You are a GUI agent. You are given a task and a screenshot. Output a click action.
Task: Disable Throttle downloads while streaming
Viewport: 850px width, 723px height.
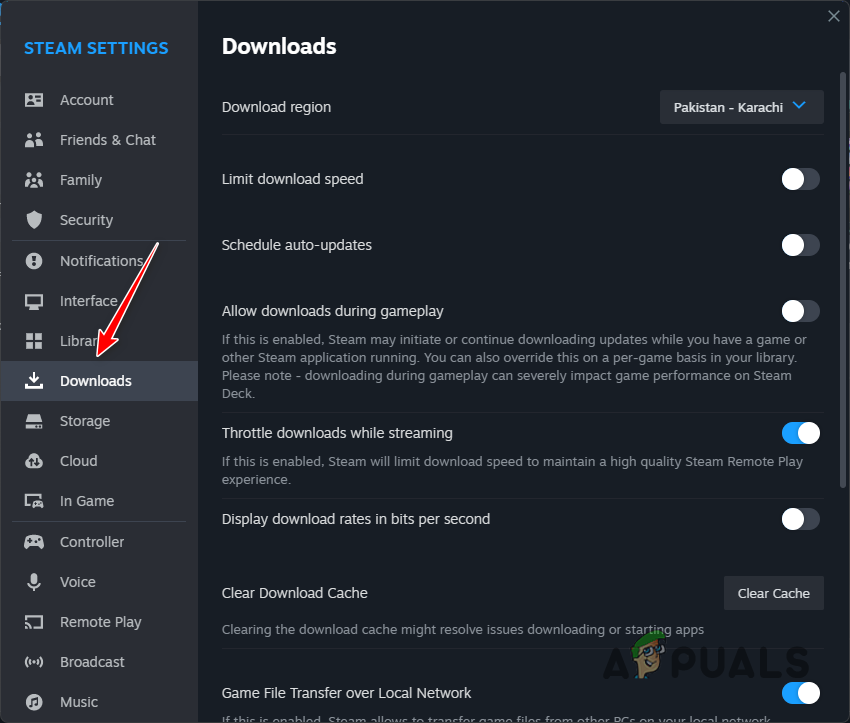point(800,433)
